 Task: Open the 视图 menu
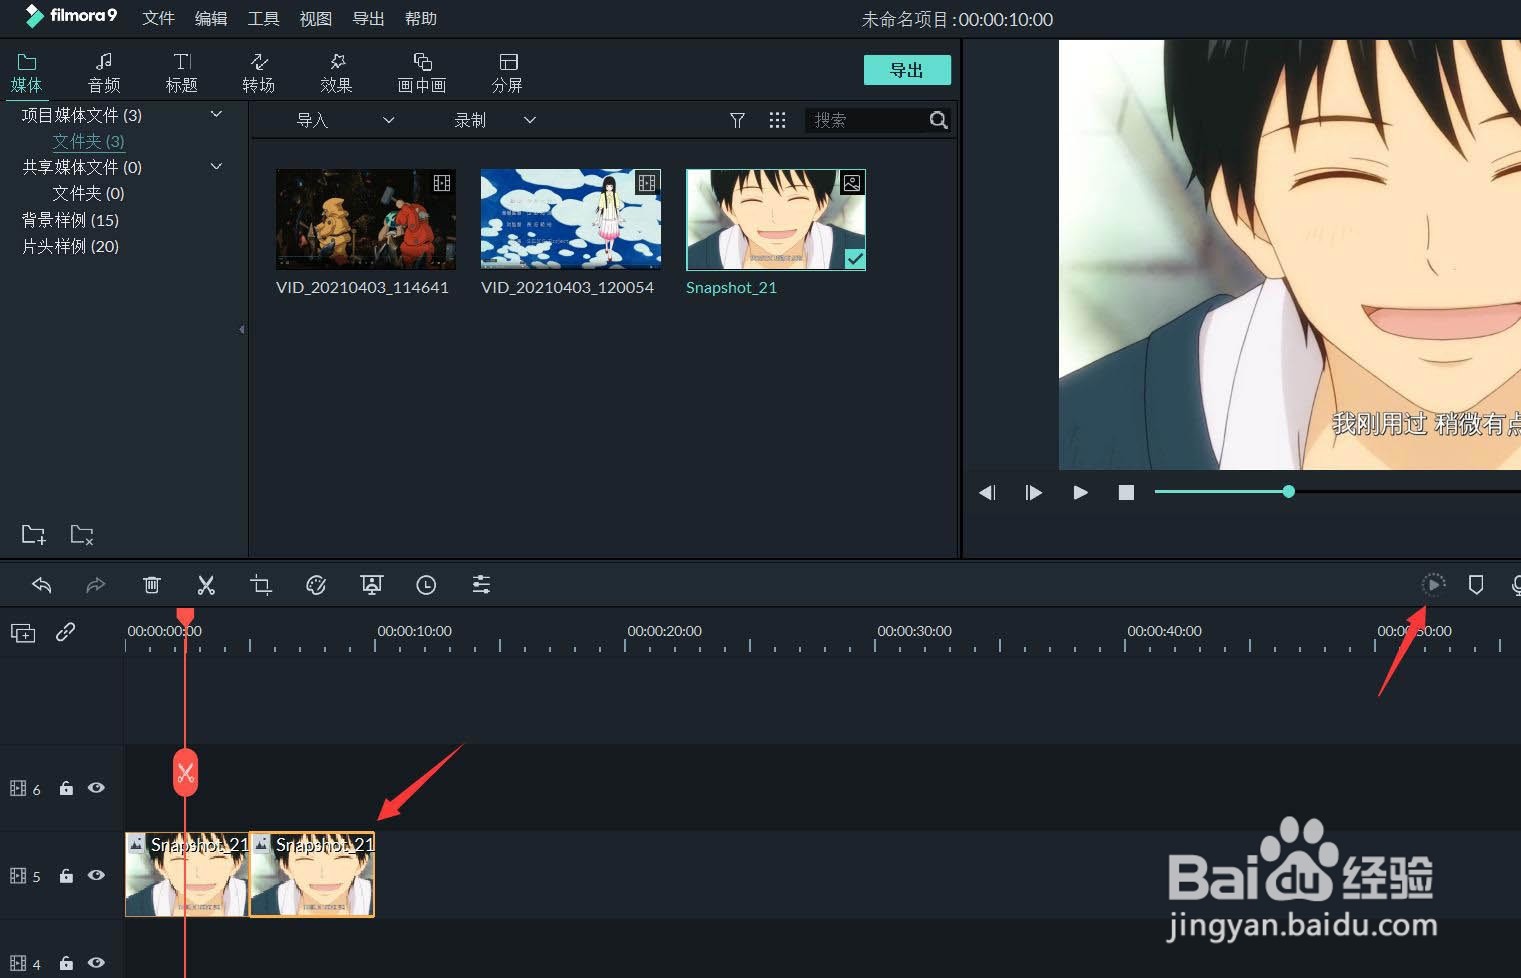coord(316,18)
